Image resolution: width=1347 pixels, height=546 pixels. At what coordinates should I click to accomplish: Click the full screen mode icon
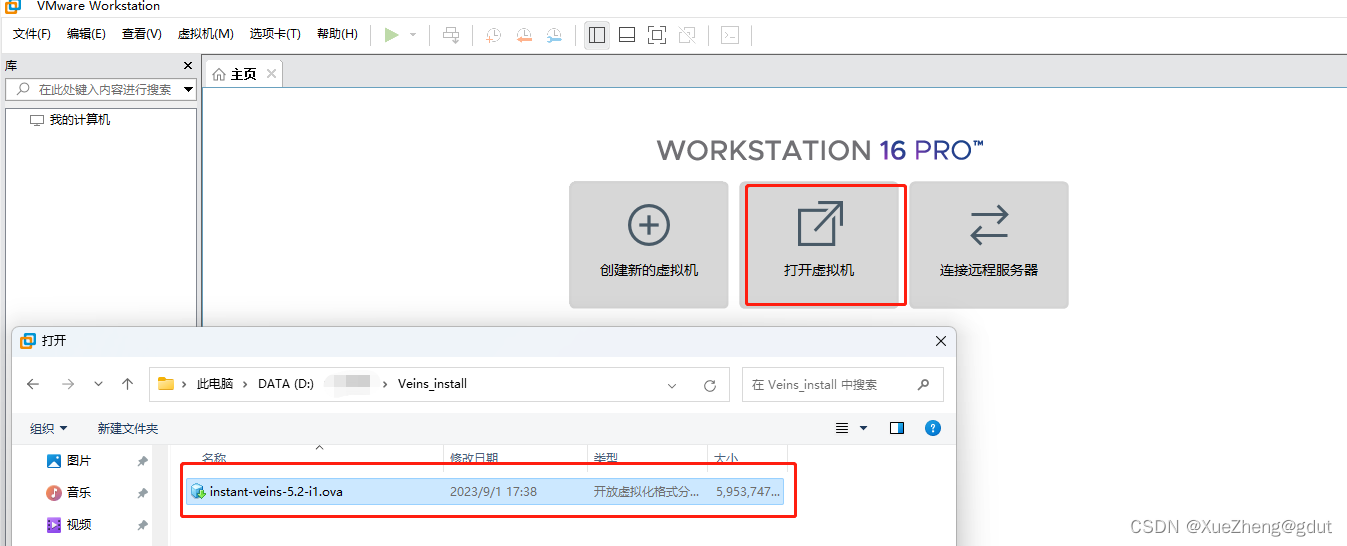pyautogui.click(x=657, y=35)
